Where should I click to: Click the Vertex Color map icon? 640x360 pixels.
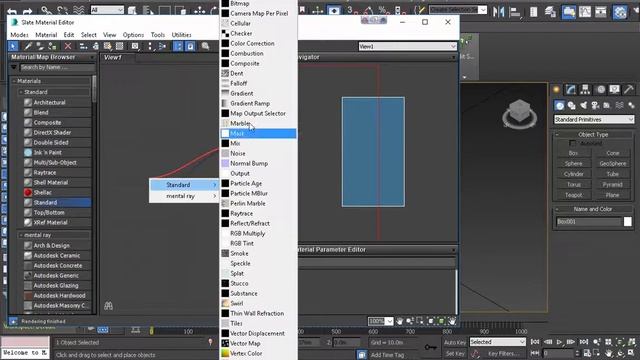225,353
